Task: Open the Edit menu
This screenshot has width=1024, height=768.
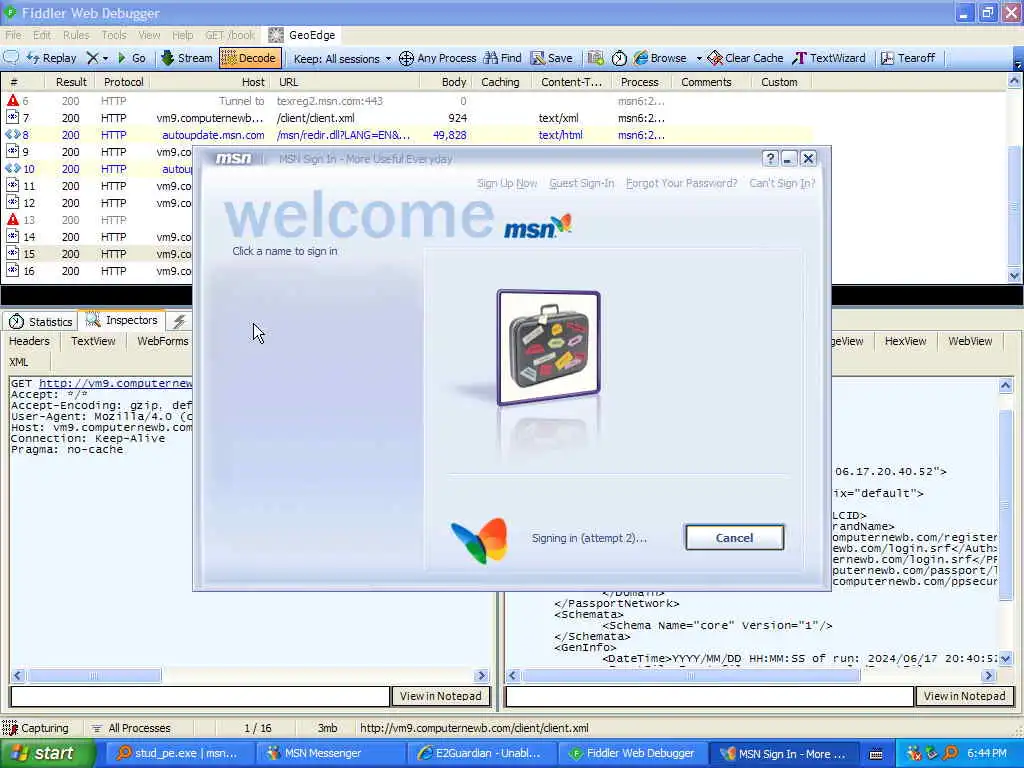Action: (42, 35)
